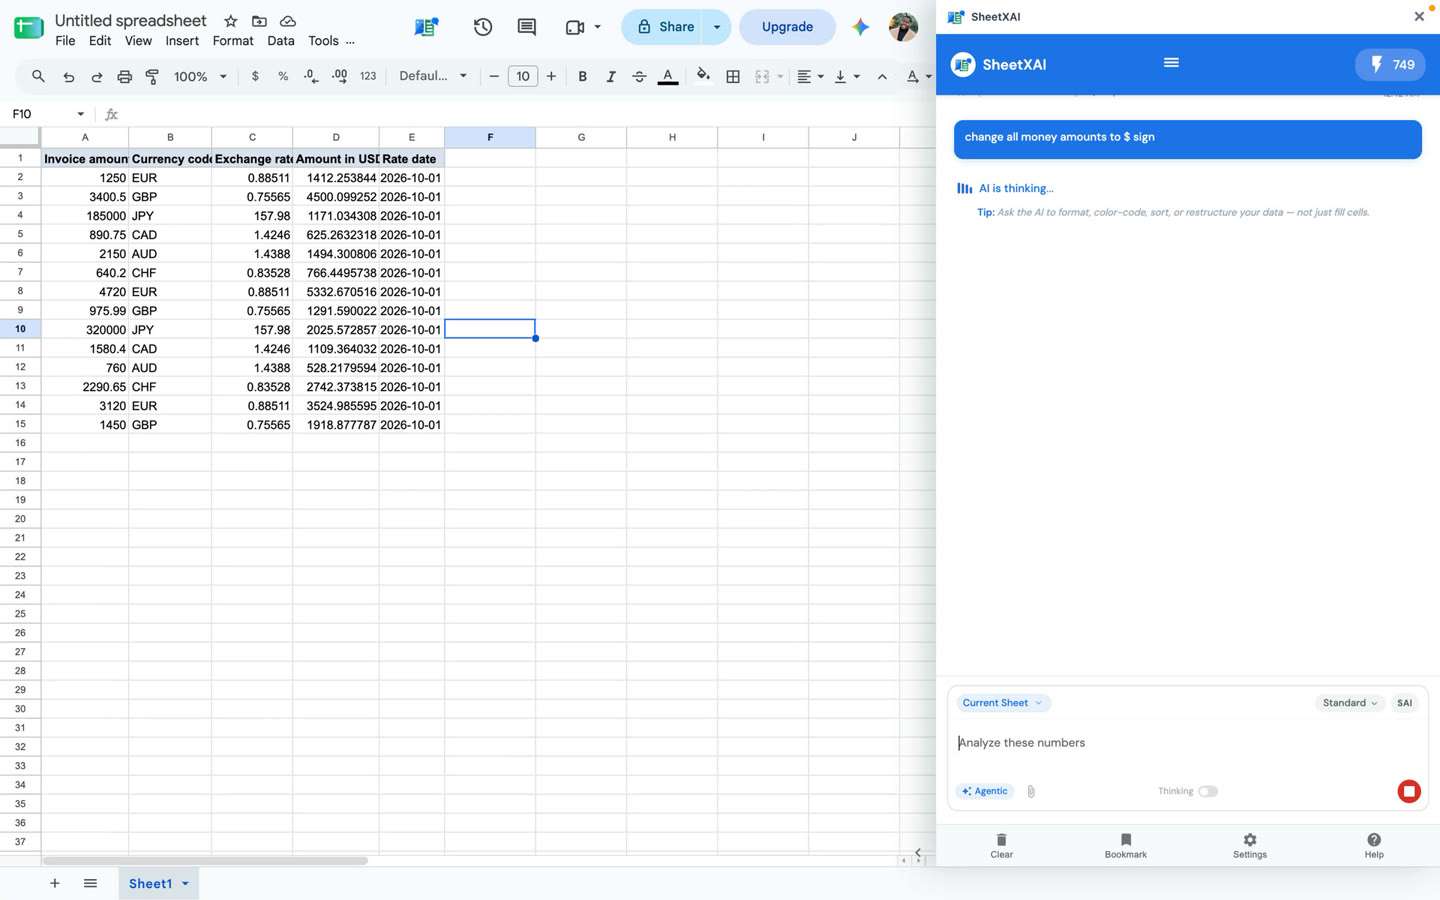
Task: Star the Untitled spreadsheet
Action: (x=231, y=21)
